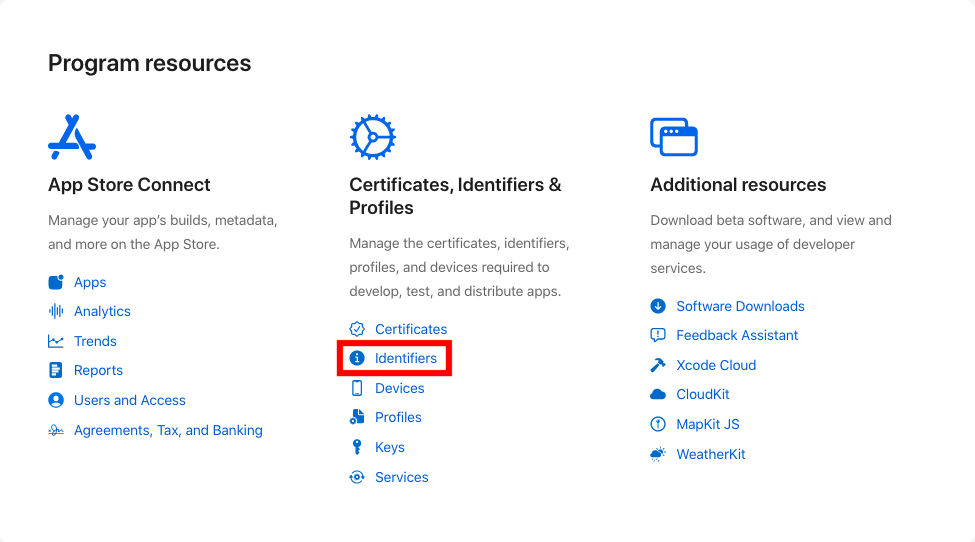
Task: Launch Feedback Assistant link
Action: [x=737, y=336]
